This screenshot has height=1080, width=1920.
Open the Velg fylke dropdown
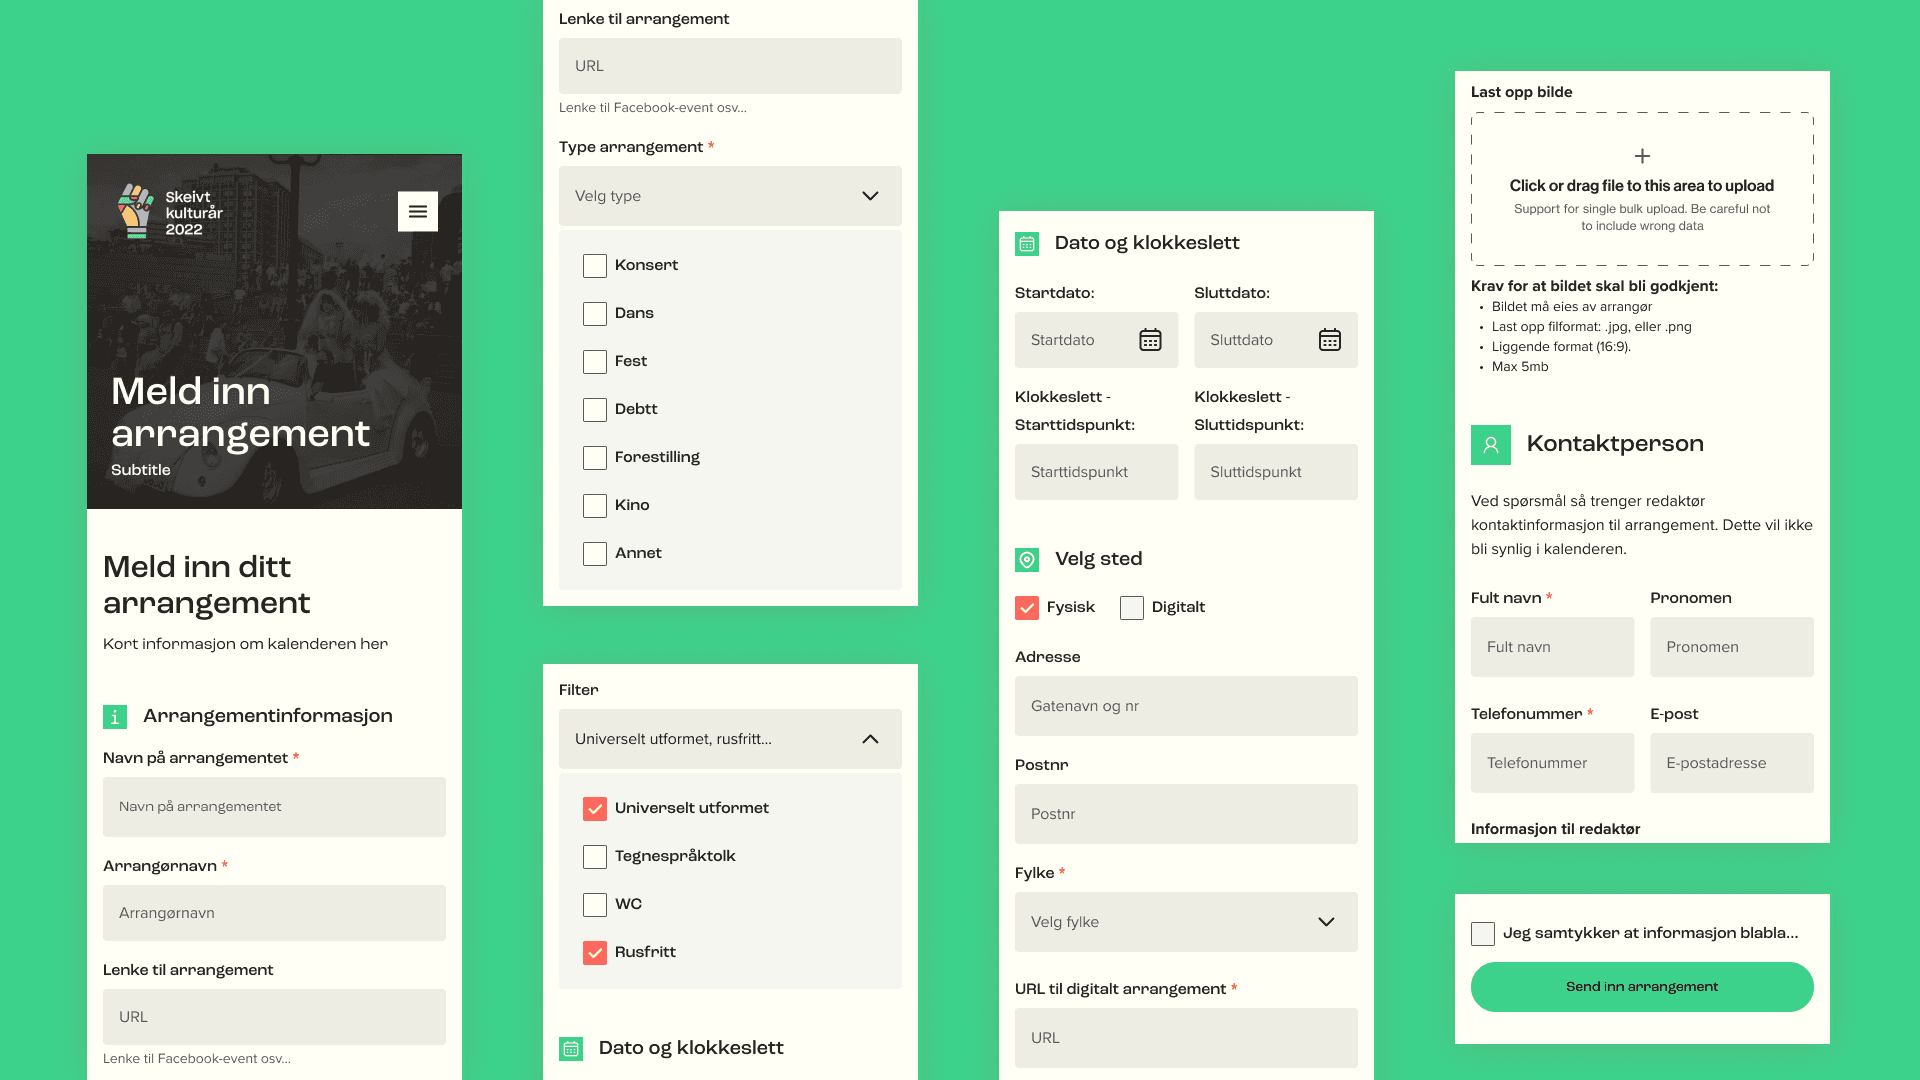point(1186,922)
